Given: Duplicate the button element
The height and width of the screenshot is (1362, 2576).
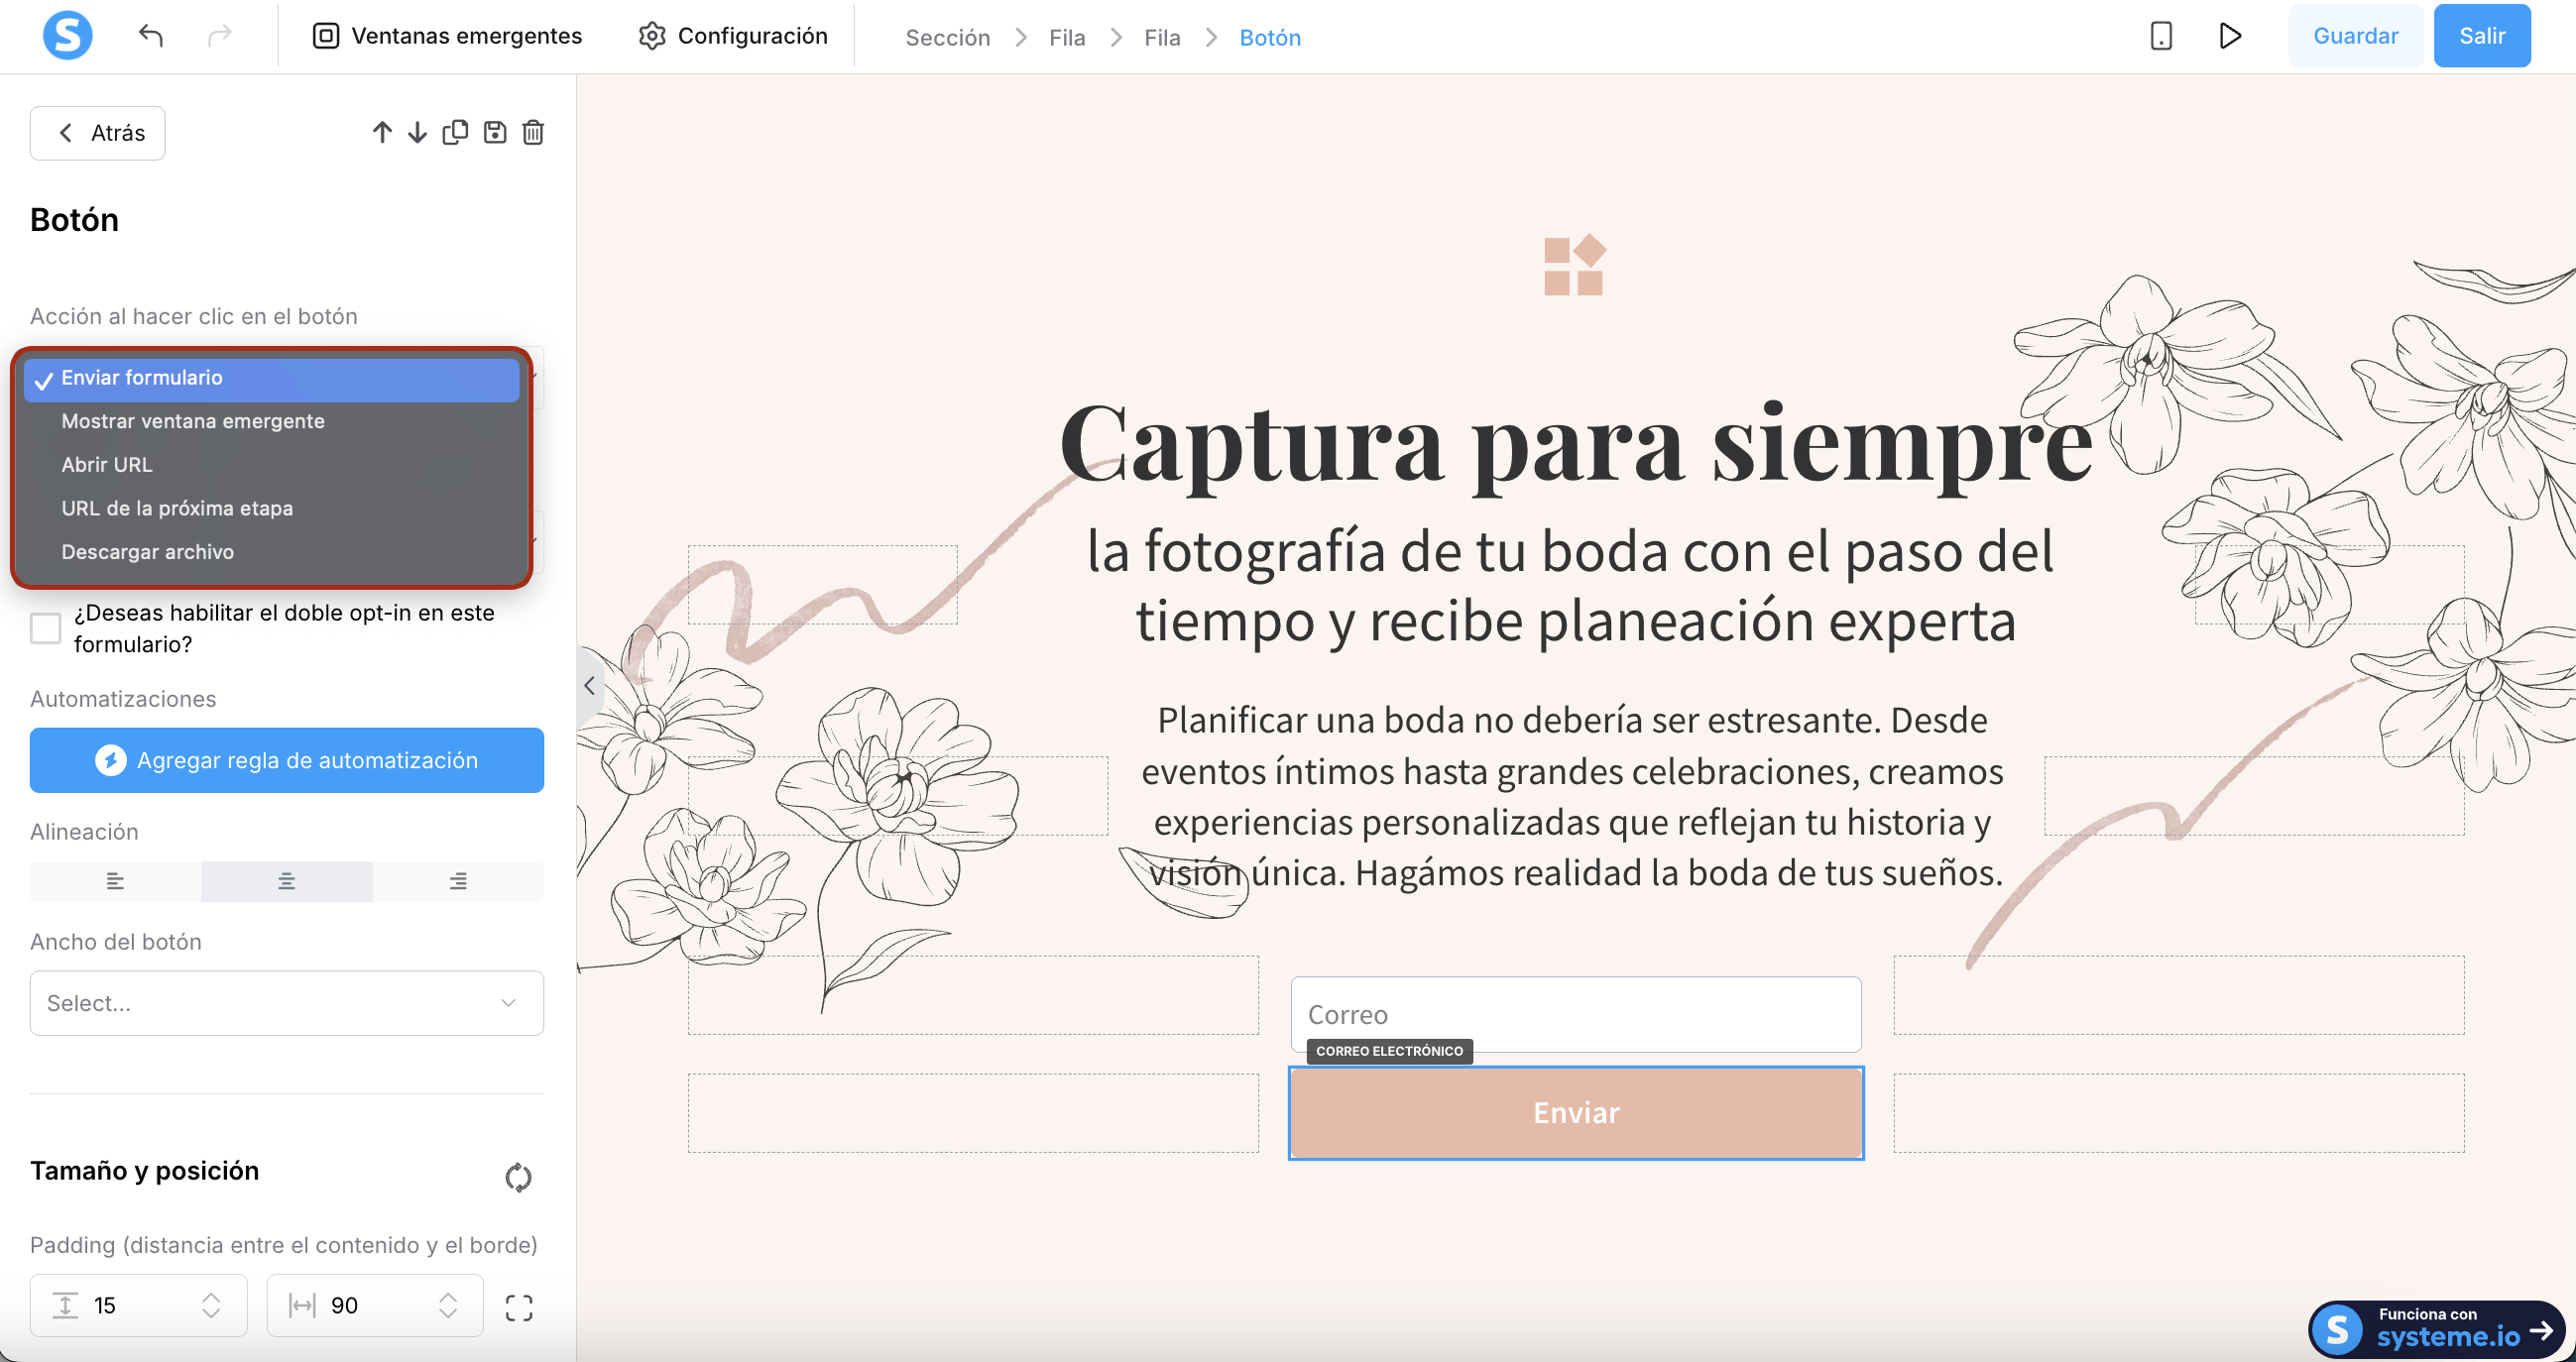Looking at the screenshot, I should 455,132.
